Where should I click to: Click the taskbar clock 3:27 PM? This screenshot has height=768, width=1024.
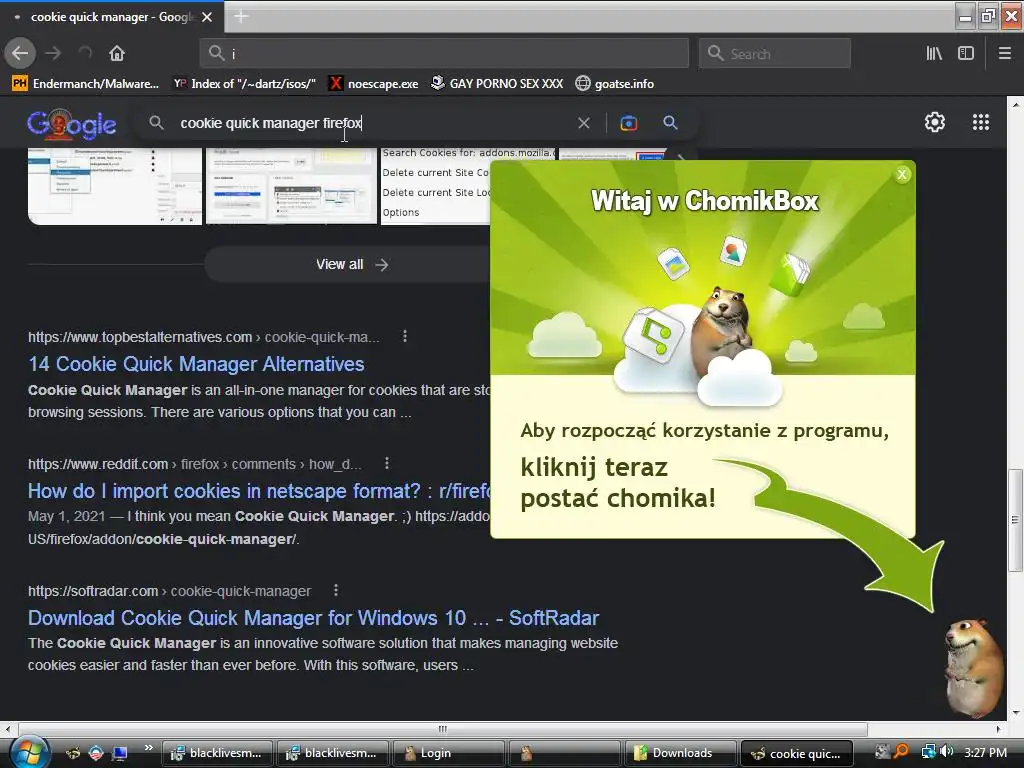point(985,753)
